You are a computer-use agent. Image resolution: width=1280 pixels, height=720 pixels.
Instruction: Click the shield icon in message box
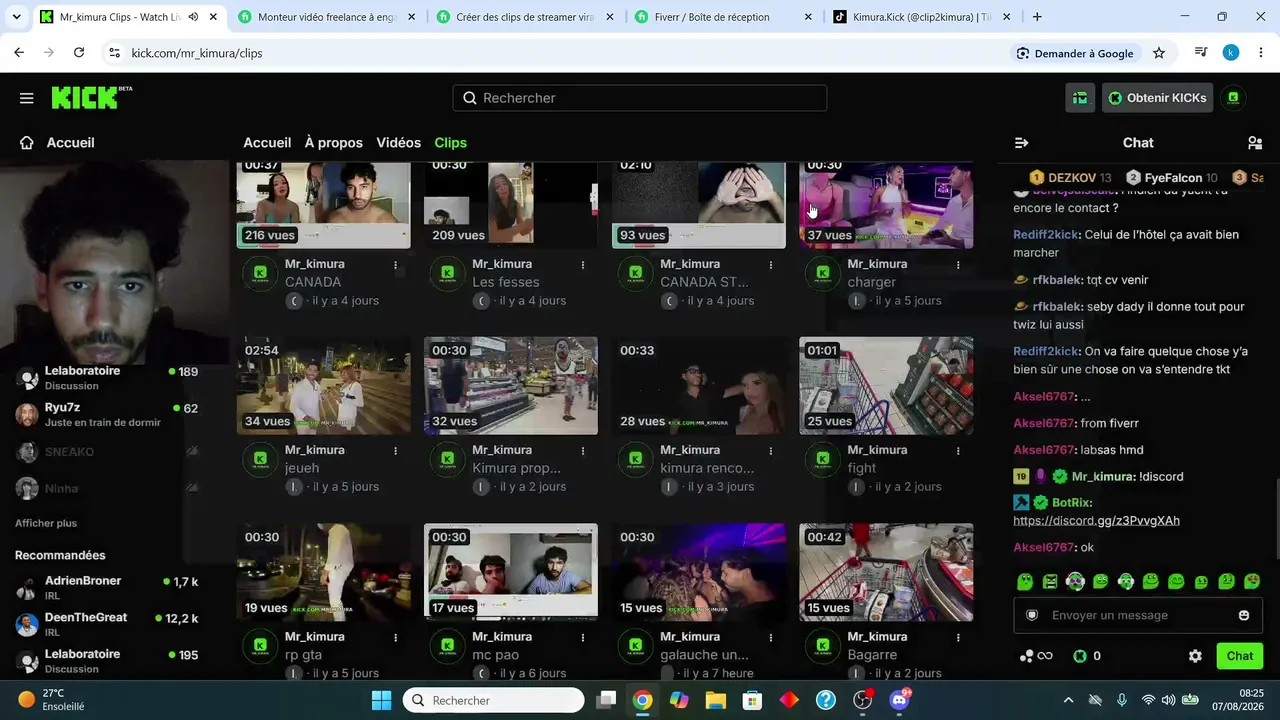tap(1032, 615)
